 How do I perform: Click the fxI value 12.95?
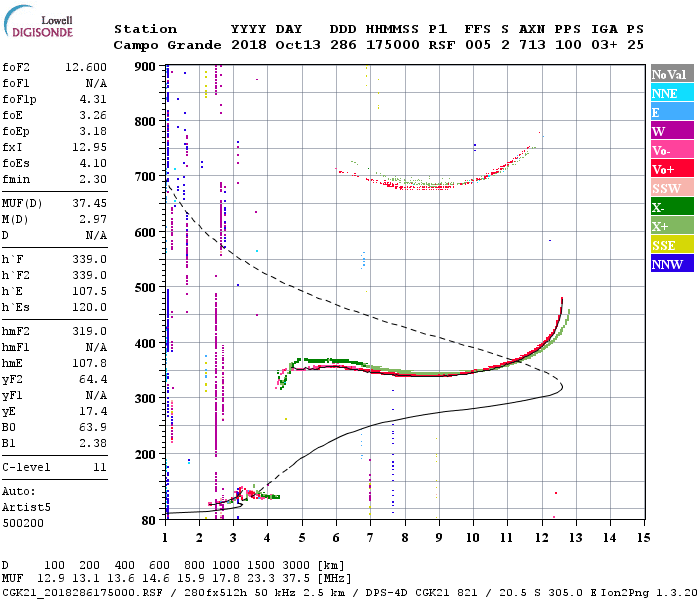pyautogui.click(x=89, y=147)
